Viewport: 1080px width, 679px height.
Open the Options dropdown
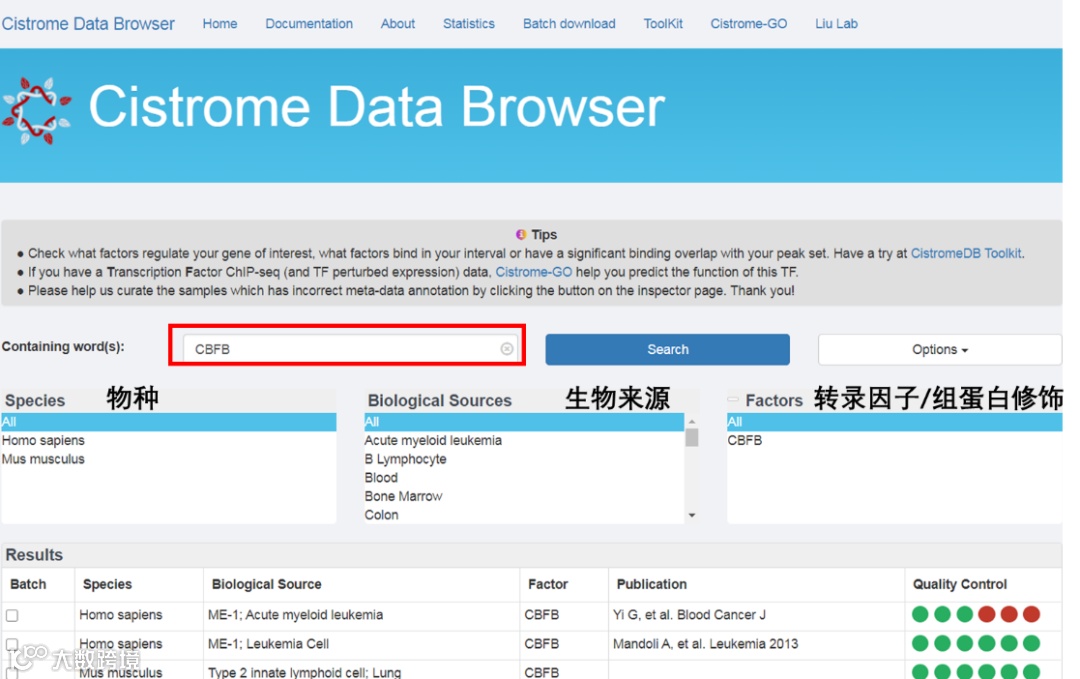(x=939, y=349)
